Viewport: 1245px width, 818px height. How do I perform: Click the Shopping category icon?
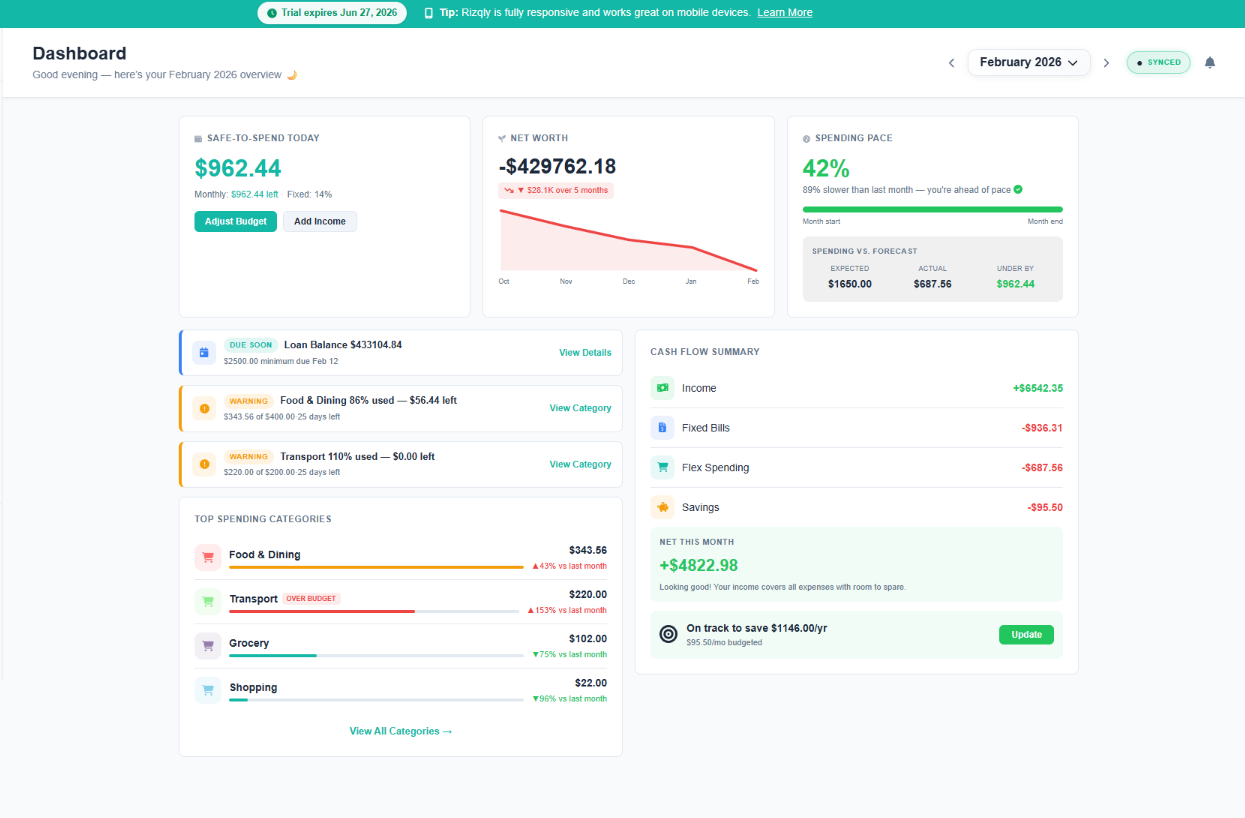(x=207, y=690)
